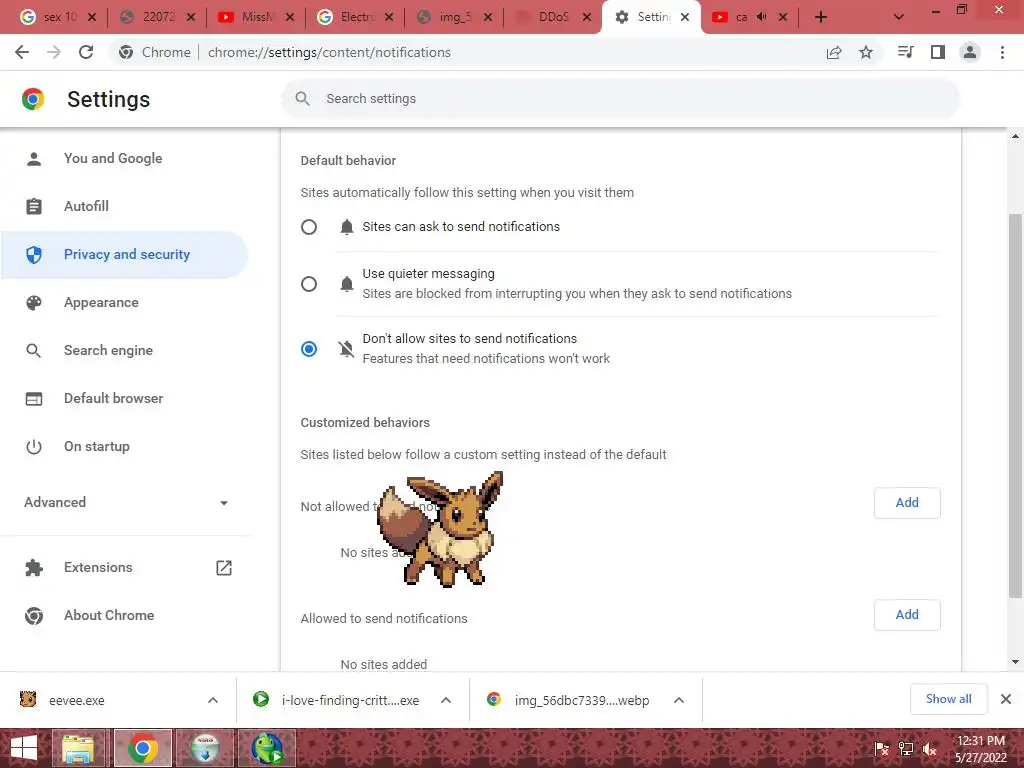Open the downloader app taskbar icon
The width and height of the screenshot is (1024, 768).
[204, 748]
